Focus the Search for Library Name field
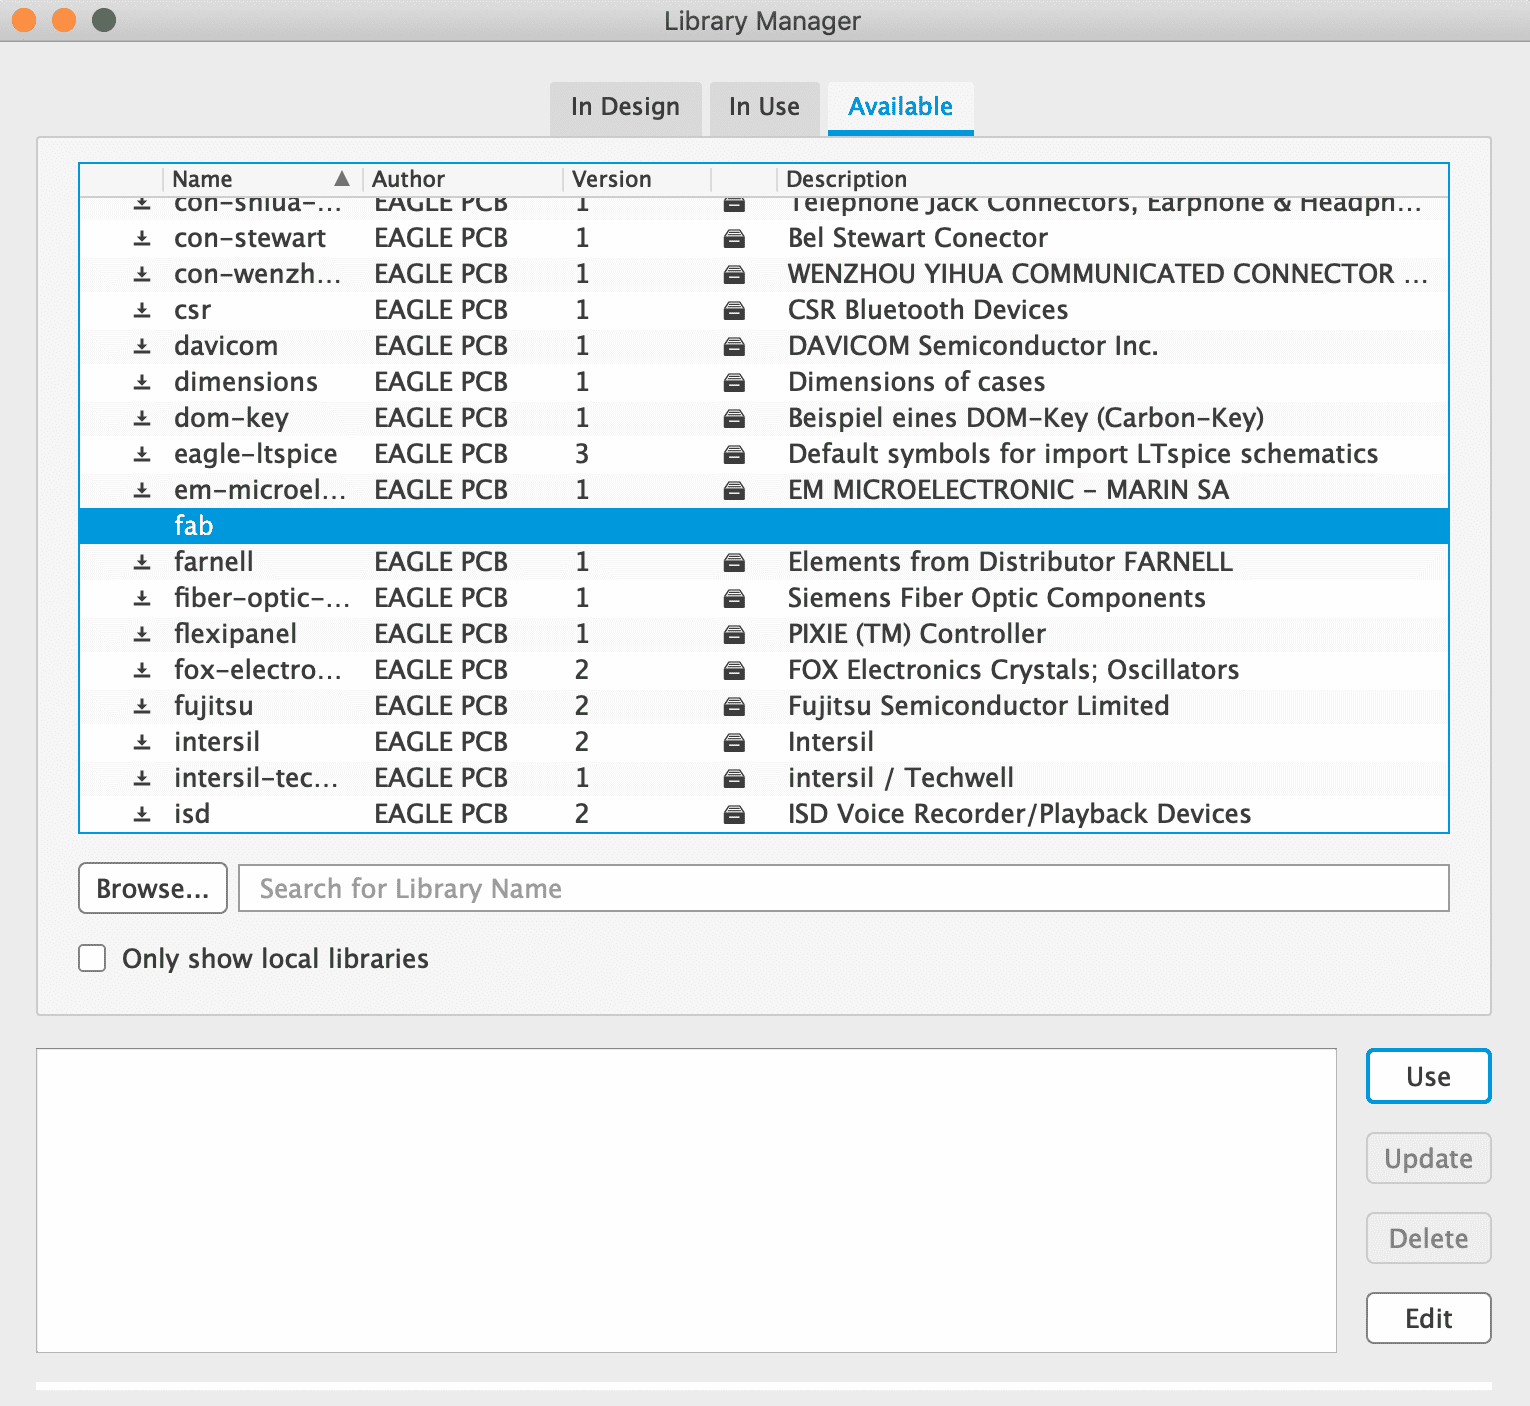The width and height of the screenshot is (1530, 1406). [843, 888]
